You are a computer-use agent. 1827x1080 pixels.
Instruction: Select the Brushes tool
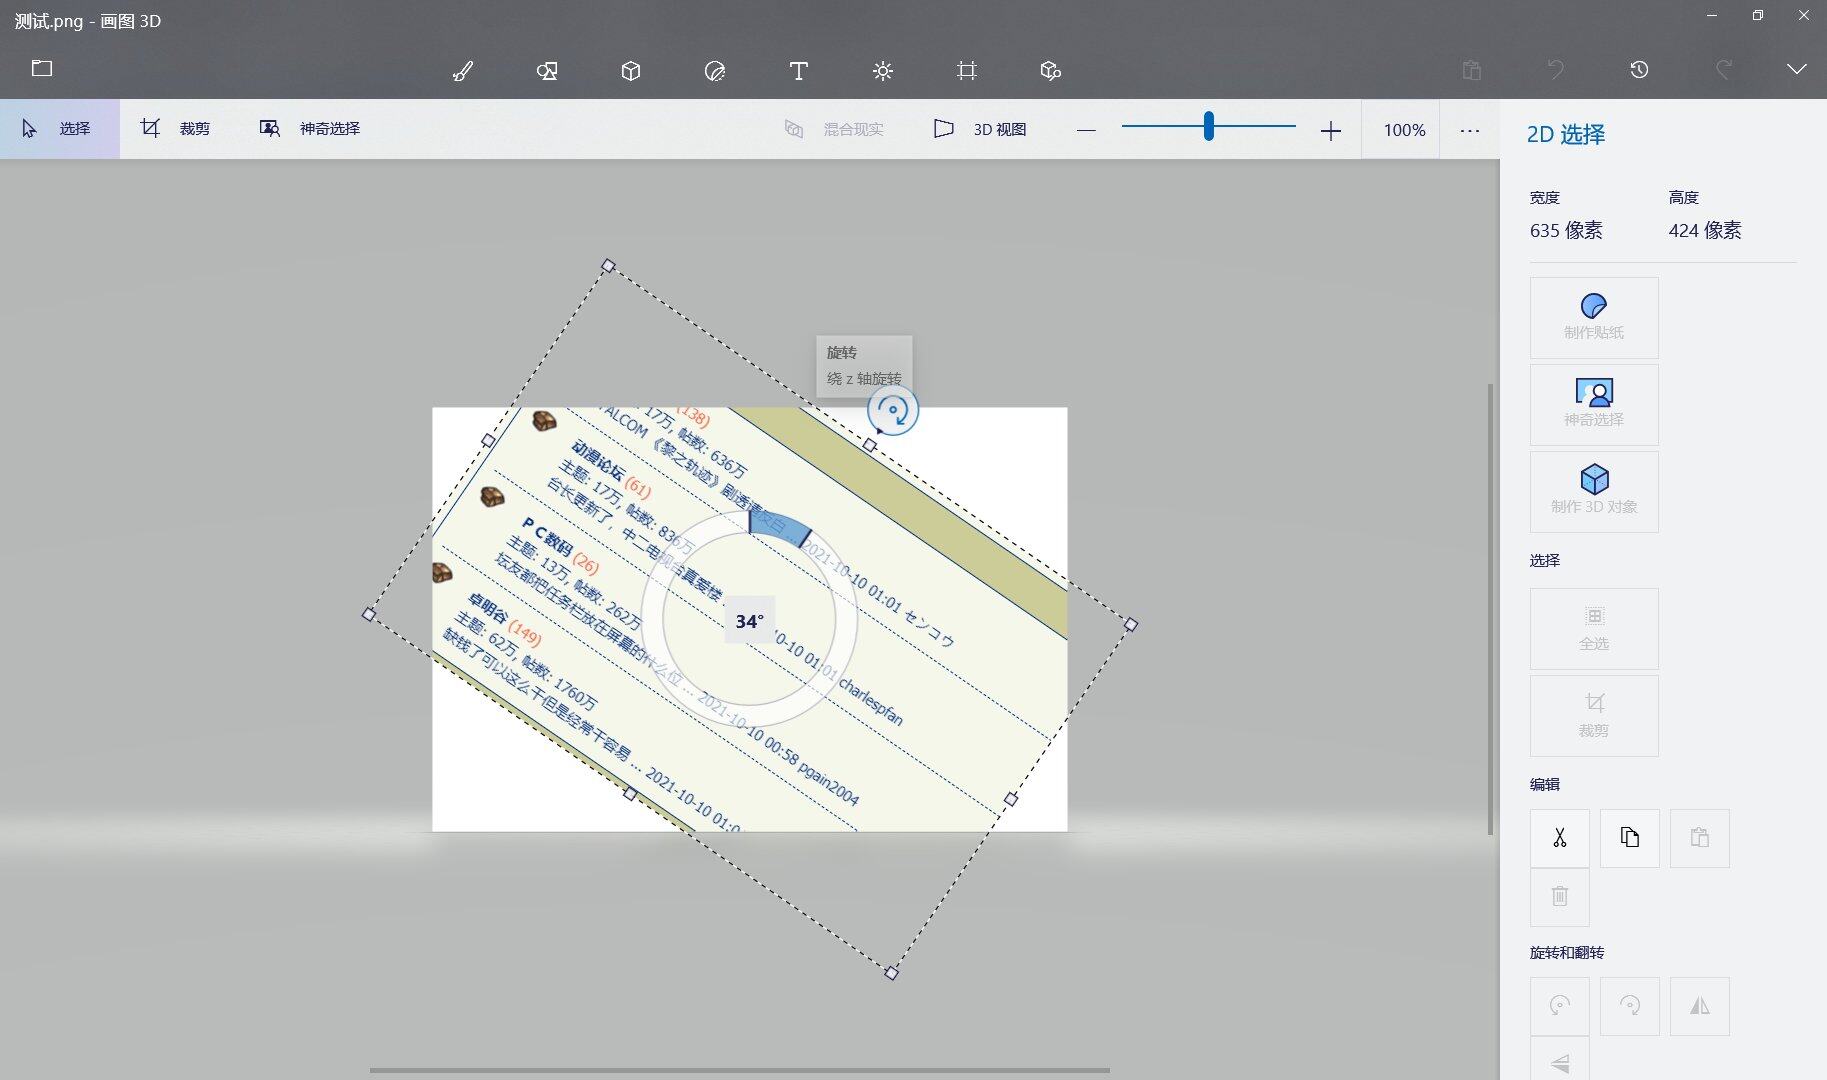click(463, 71)
